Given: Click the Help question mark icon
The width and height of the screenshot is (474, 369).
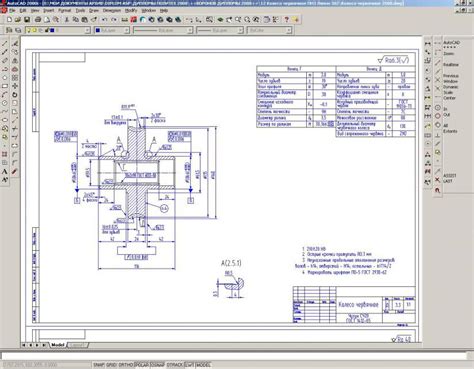Looking at the screenshot, I should [x=286, y=20].
